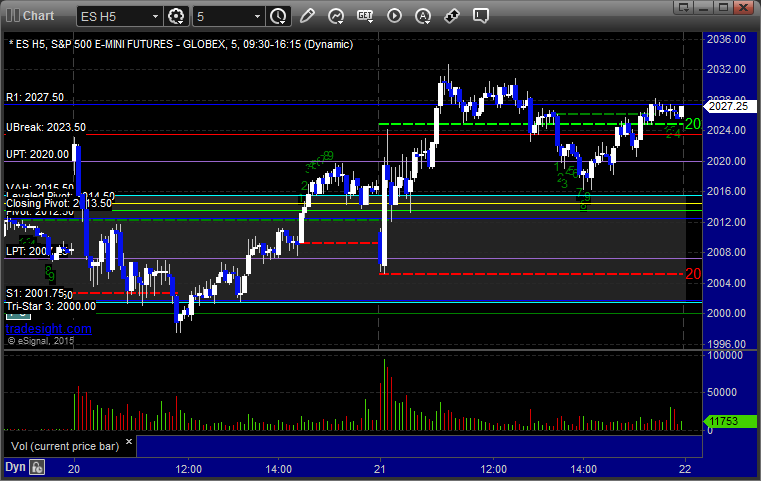Click the link-window chain icon
Viewport: 761px width, 481px height.
pos(452,16)
